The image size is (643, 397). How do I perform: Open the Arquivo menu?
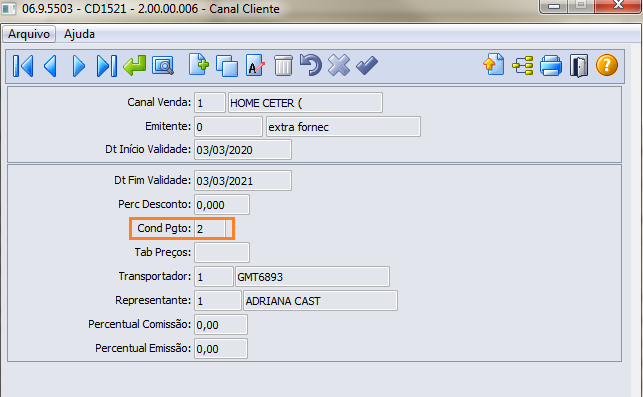tap(29, 34)
